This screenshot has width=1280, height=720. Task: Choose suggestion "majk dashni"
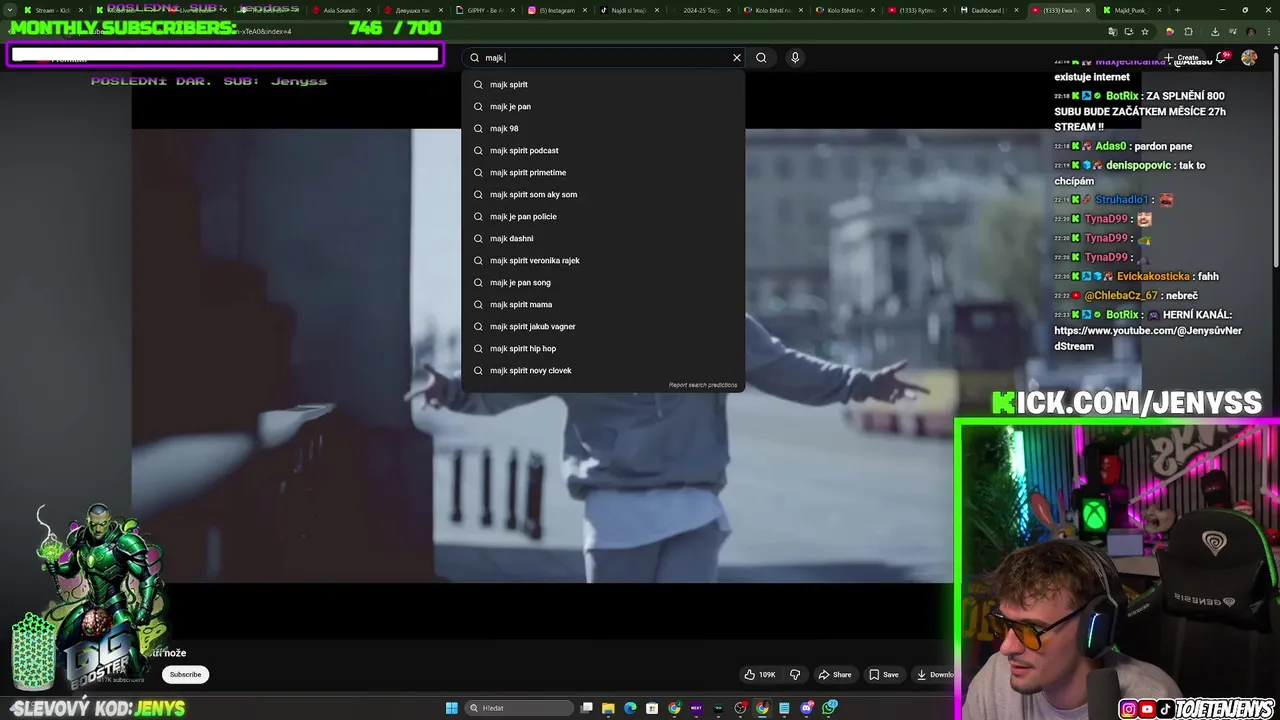click(603, 238)
